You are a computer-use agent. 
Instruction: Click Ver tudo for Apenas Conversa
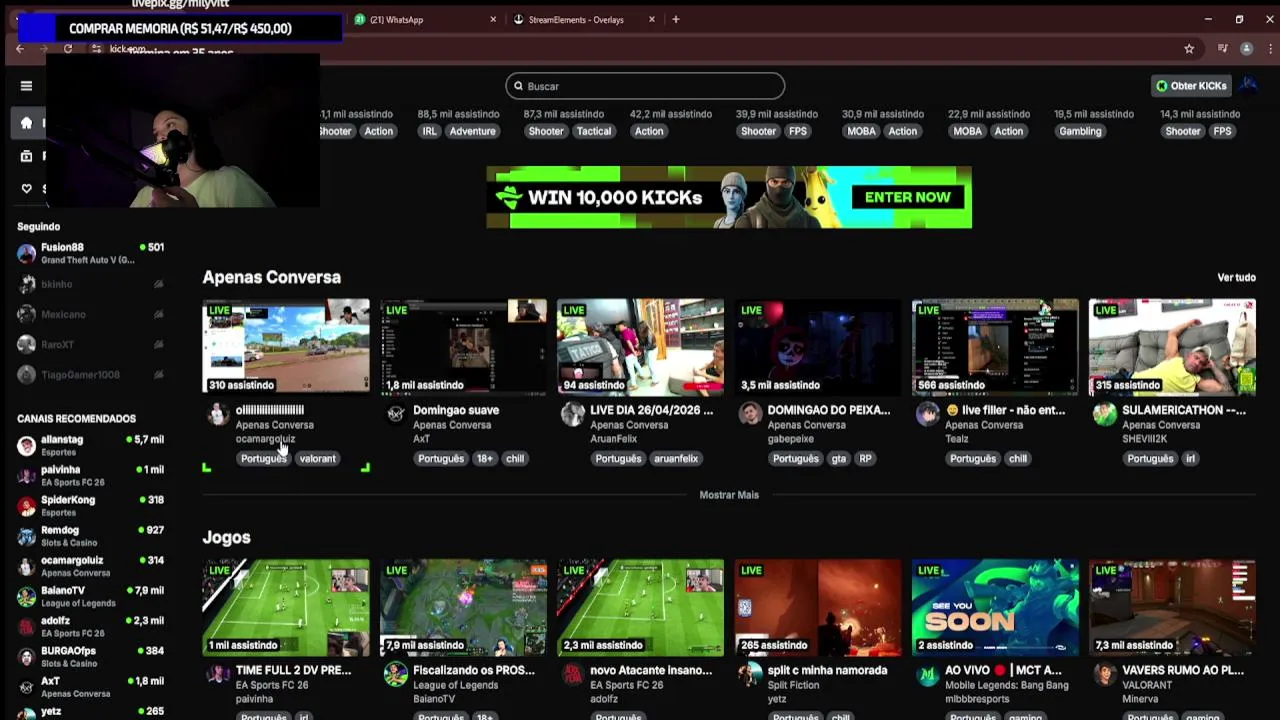(x=1236, y=277)
